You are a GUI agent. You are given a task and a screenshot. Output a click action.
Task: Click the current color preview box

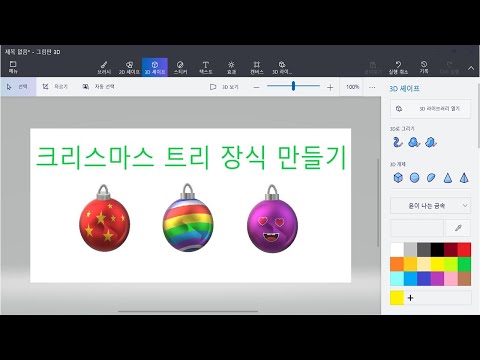point(417,228)
